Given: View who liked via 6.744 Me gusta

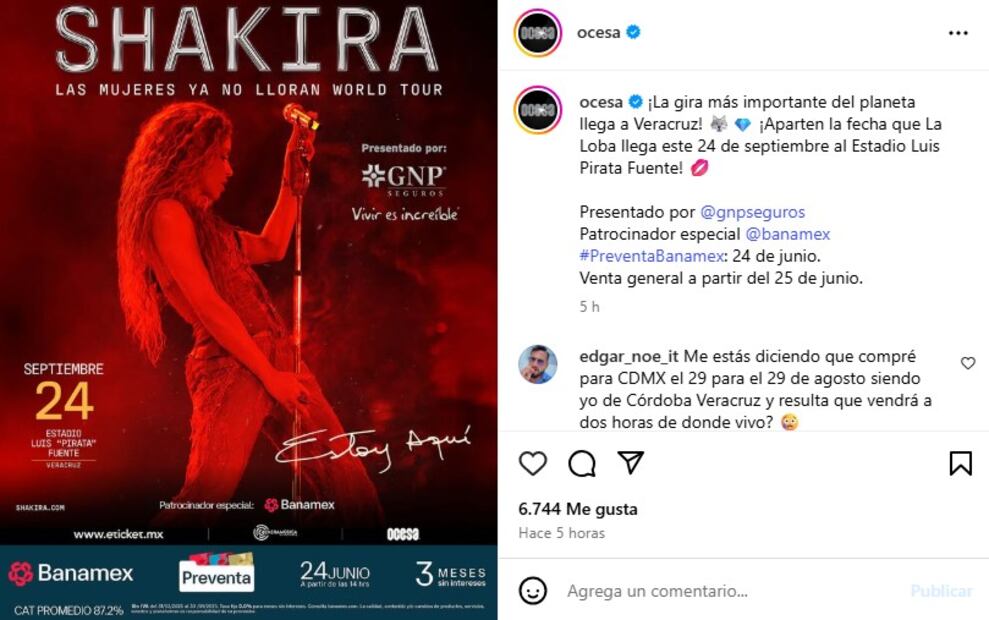Looking at the screenshot, I should pos(578,509).
